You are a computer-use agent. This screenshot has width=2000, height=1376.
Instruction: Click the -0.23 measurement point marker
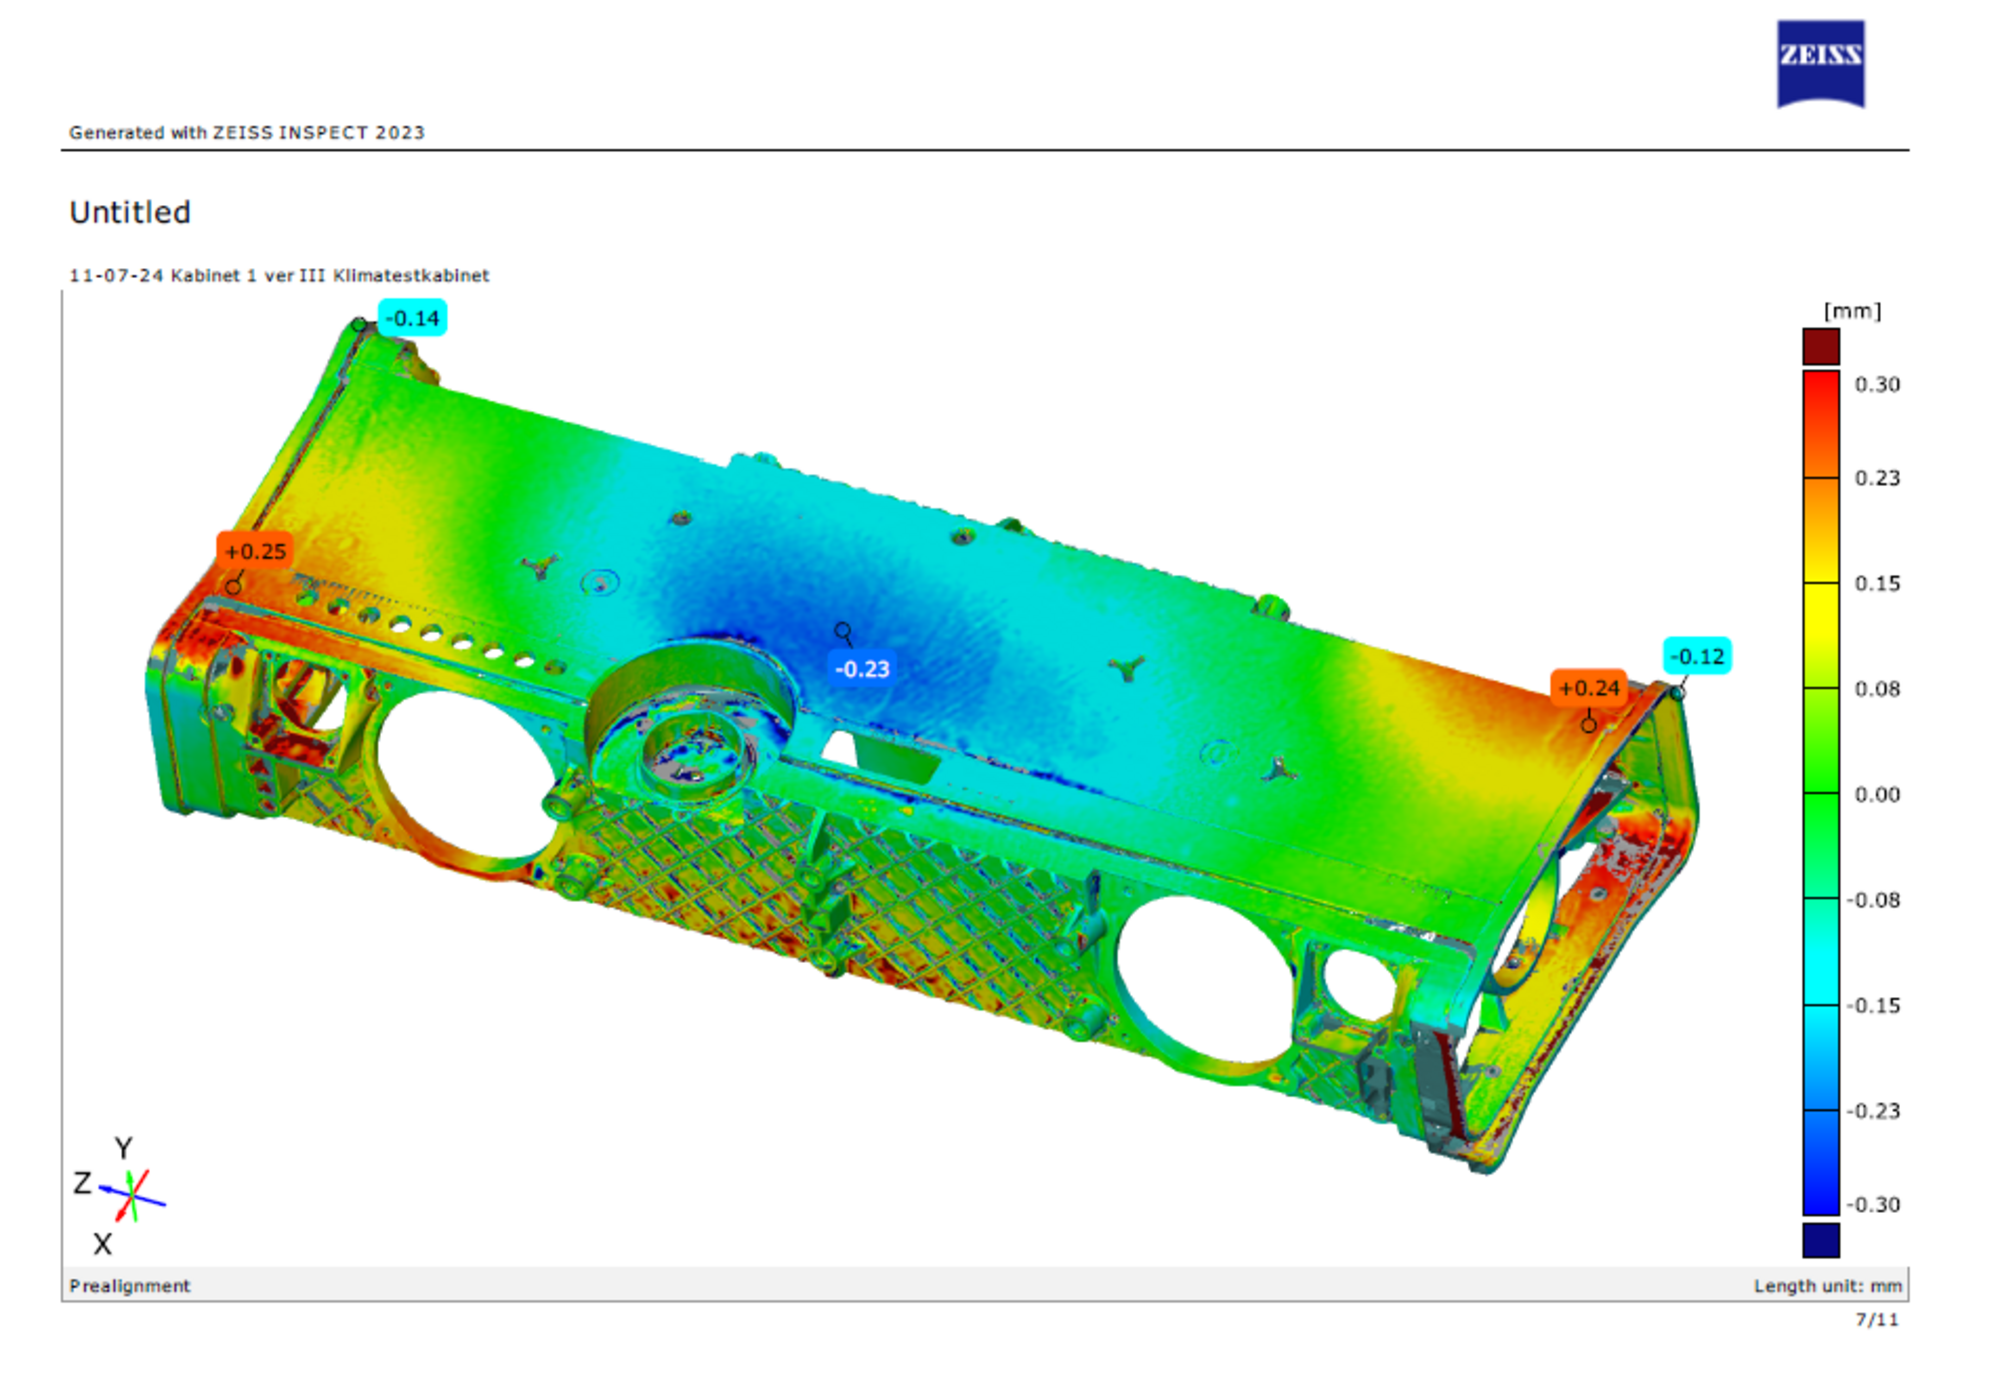click(843, 630)
